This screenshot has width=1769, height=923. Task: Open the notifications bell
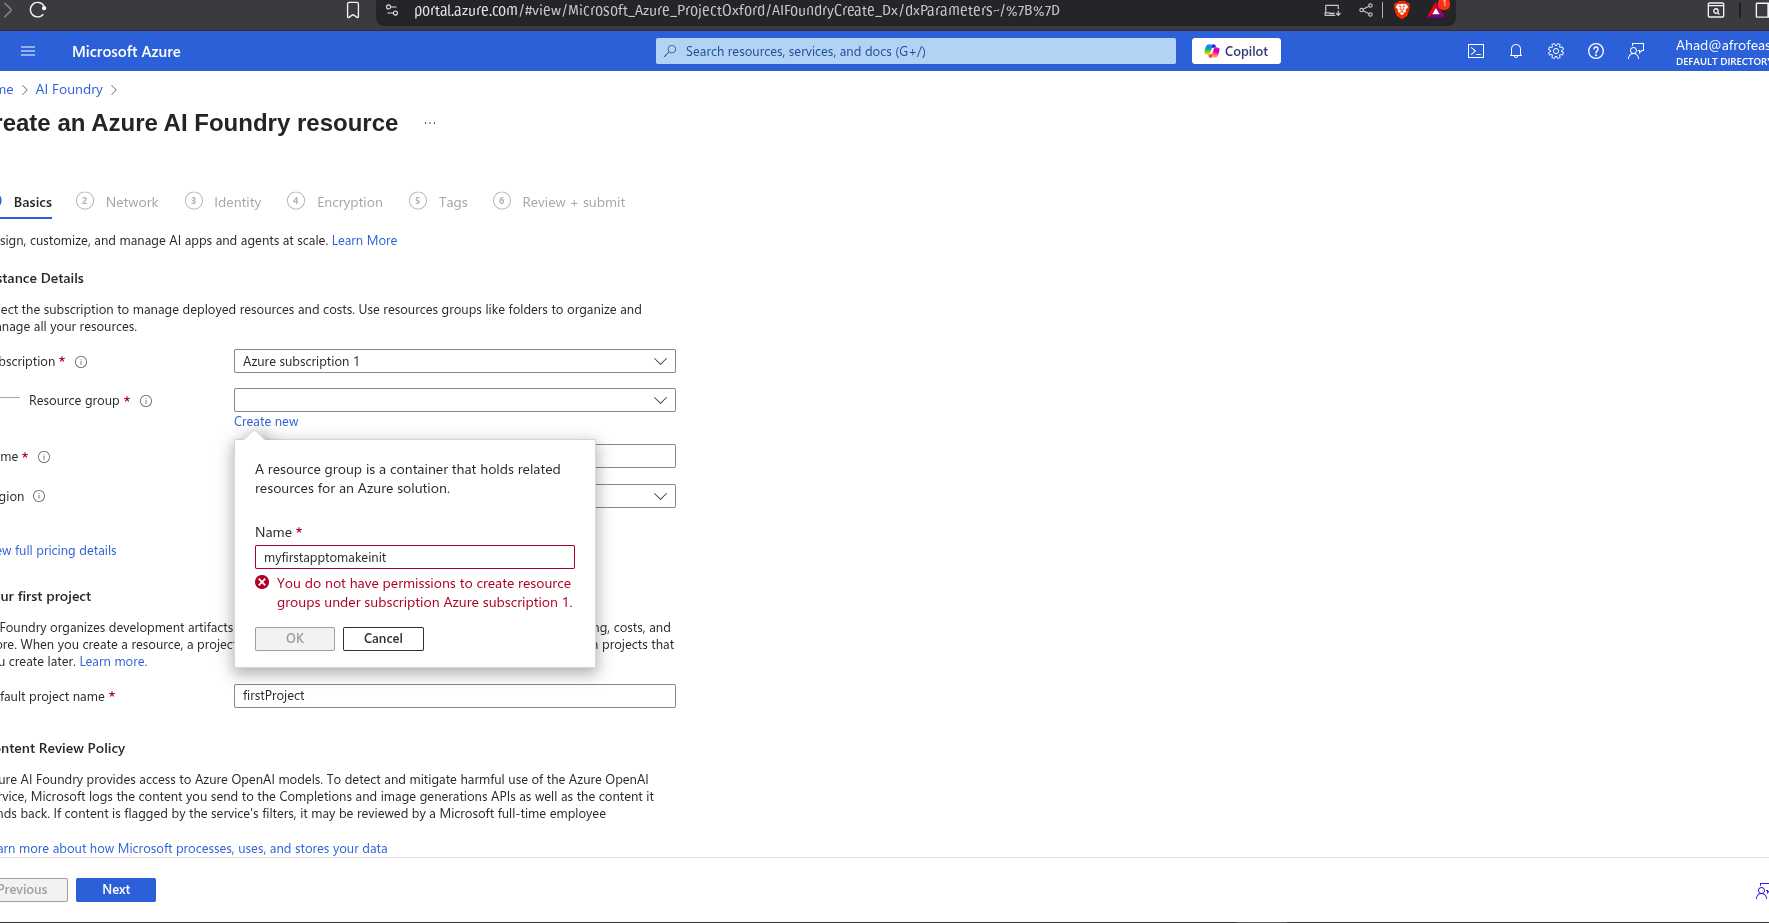(1516, 51)
